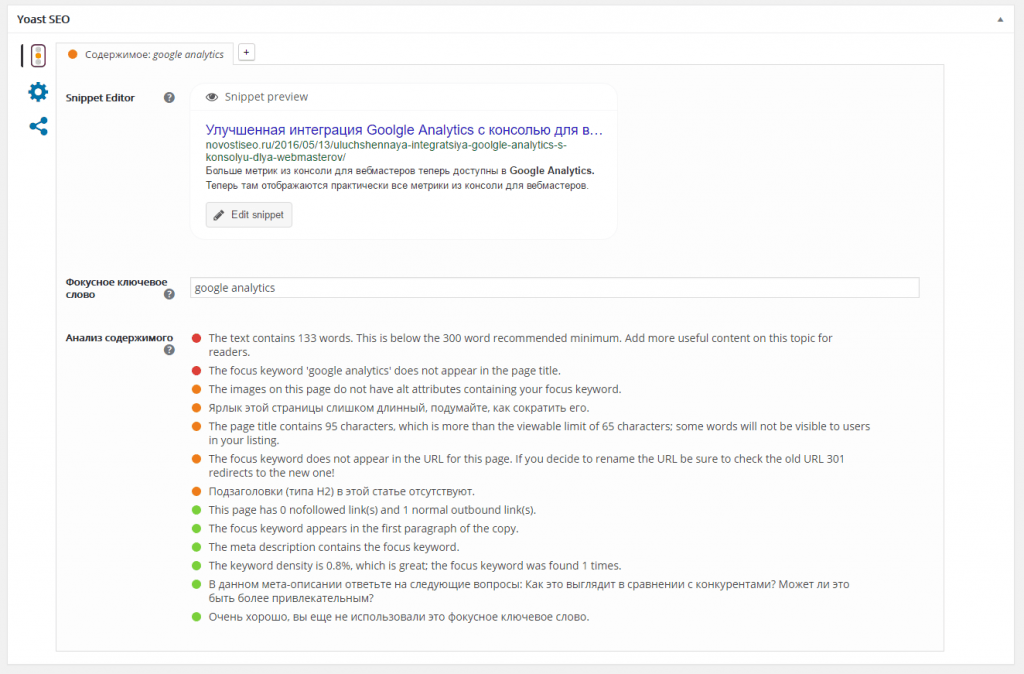Open the traffic light content analysis tab
This screenshot has width=1024, height=674.
click(x=38, y=56)
